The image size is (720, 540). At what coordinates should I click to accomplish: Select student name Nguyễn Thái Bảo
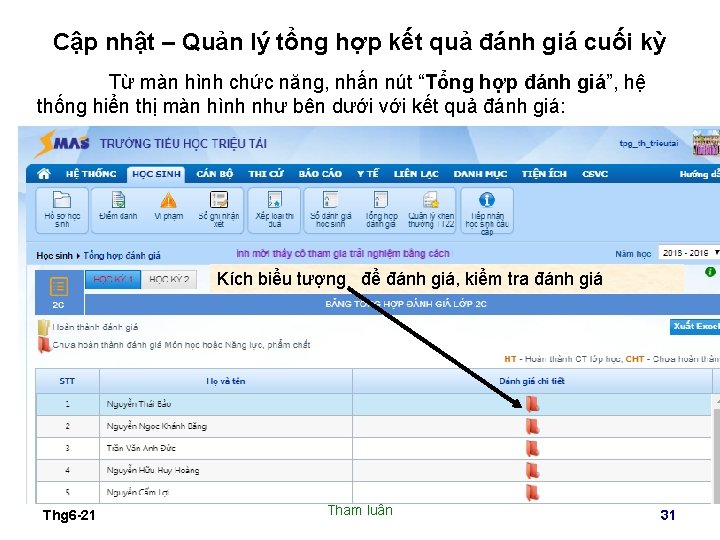[x=139, y=404]
